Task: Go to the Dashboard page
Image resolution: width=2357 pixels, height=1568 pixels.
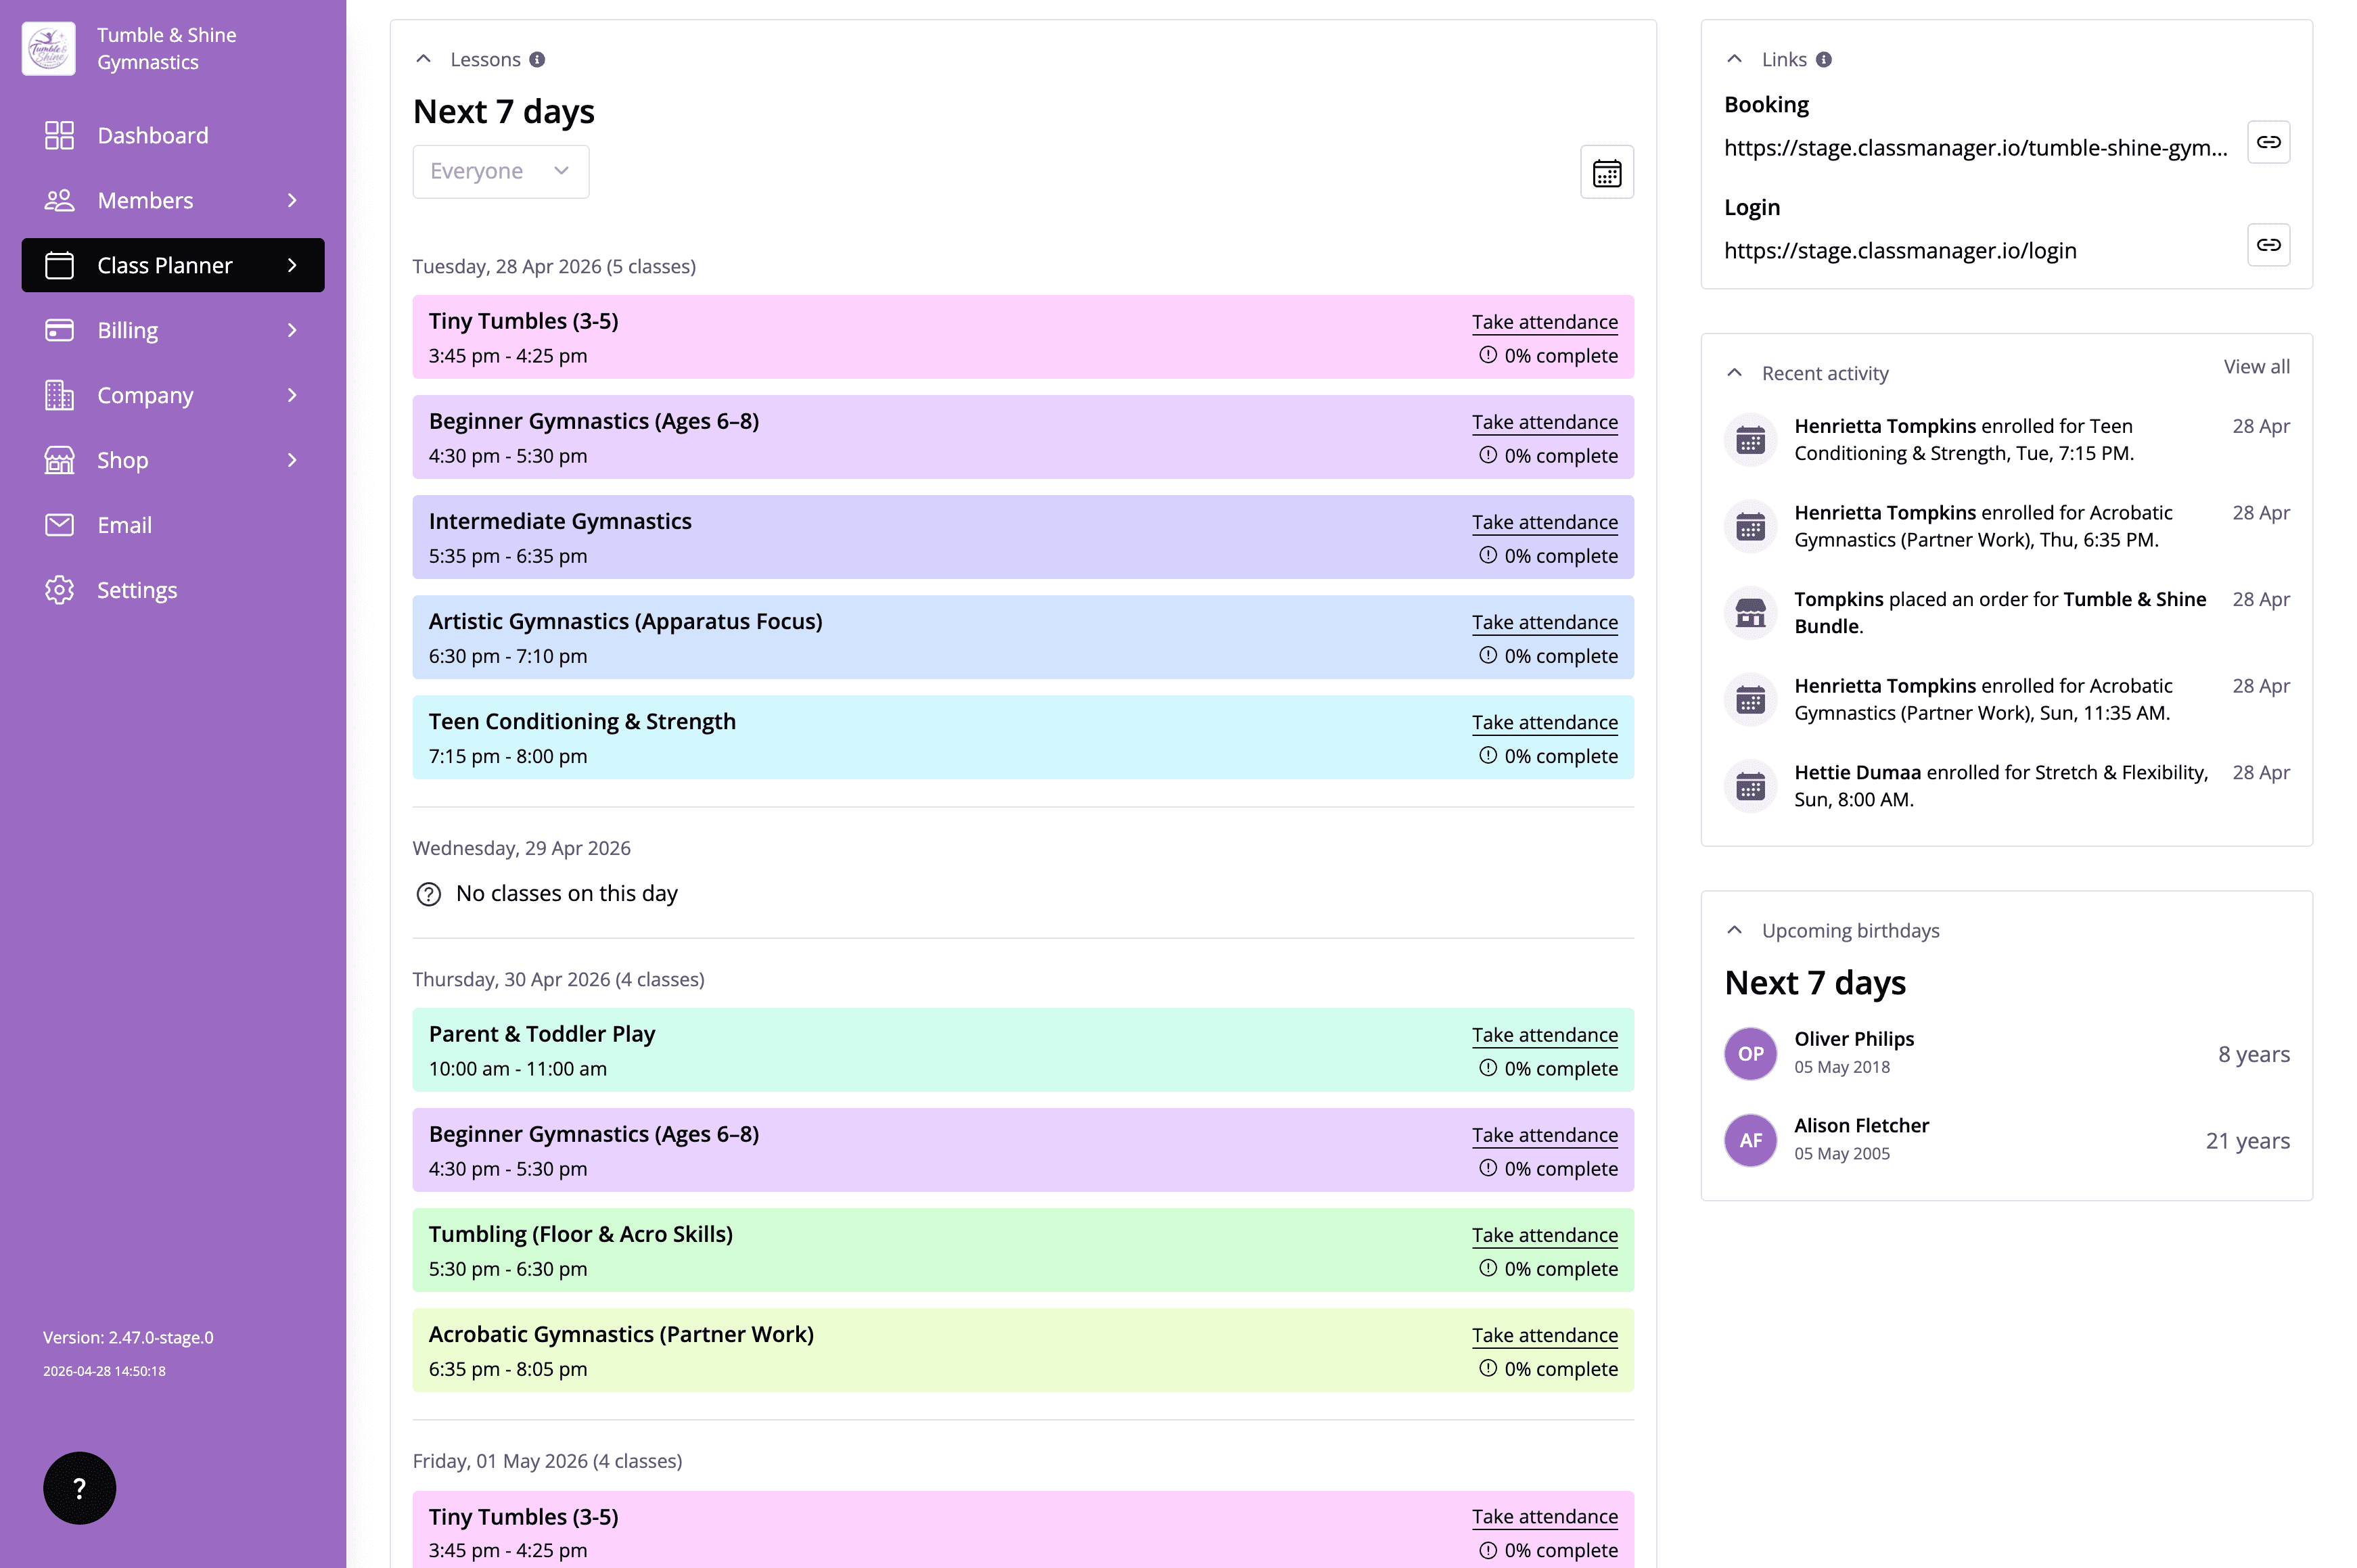Action: click(x=152, y=135)
